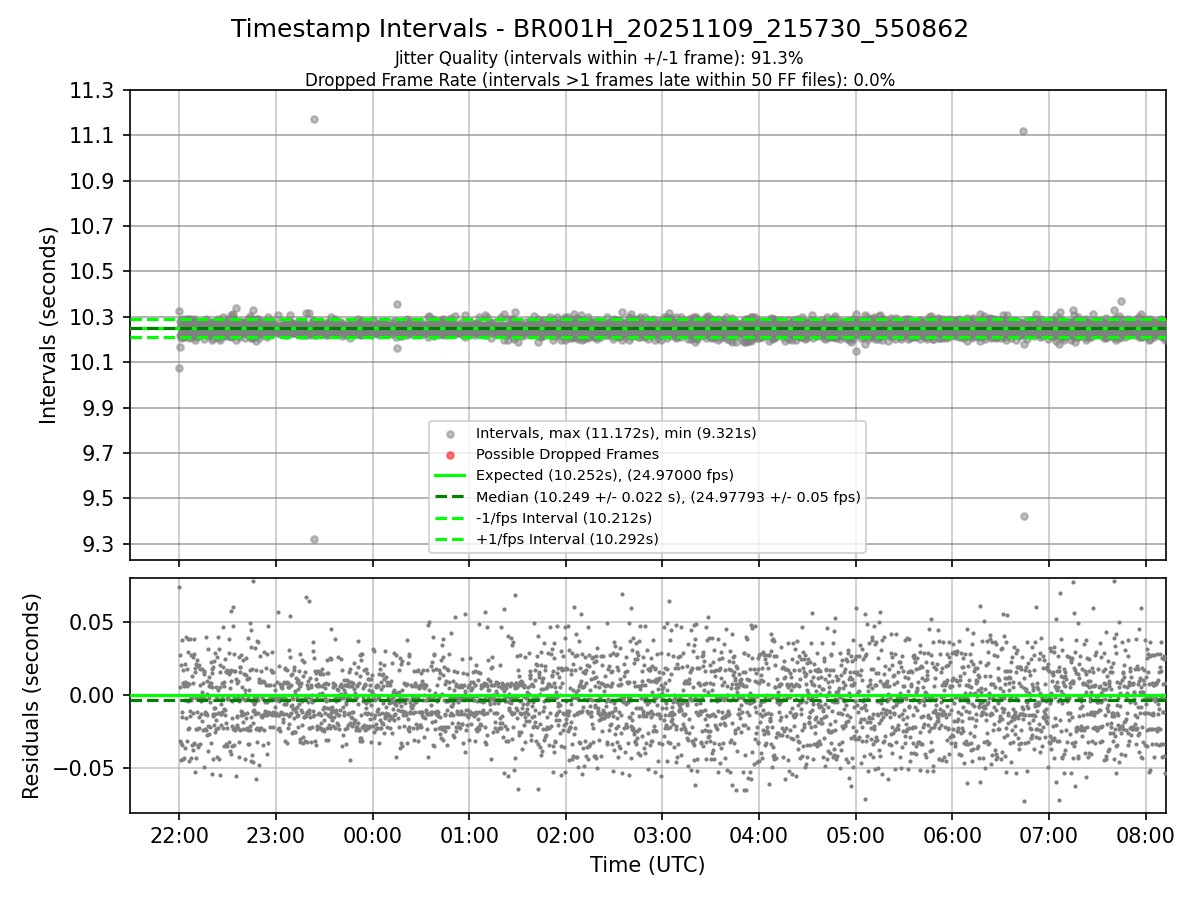The image size is (1200, 900).
Task: Click the '08:00' x-axis tick label
Action: [x=1145, y=835]
